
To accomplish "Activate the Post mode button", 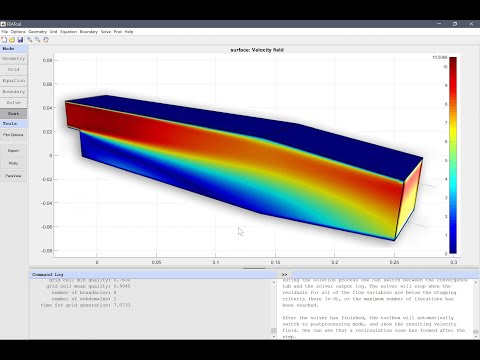I will tap(14, 114).
